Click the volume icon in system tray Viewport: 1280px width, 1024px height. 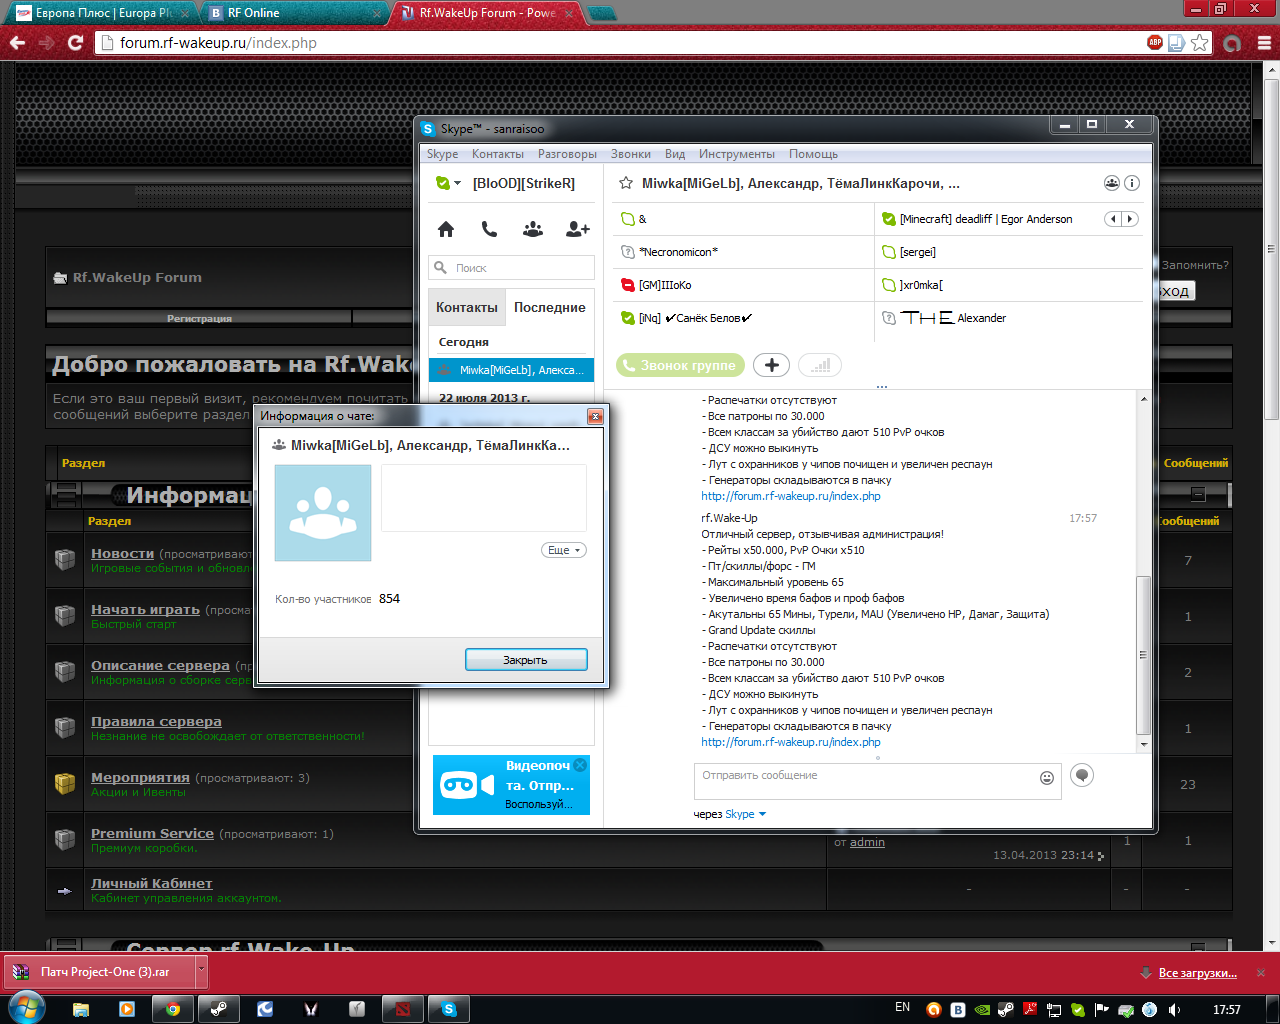pos(1174,1009)
